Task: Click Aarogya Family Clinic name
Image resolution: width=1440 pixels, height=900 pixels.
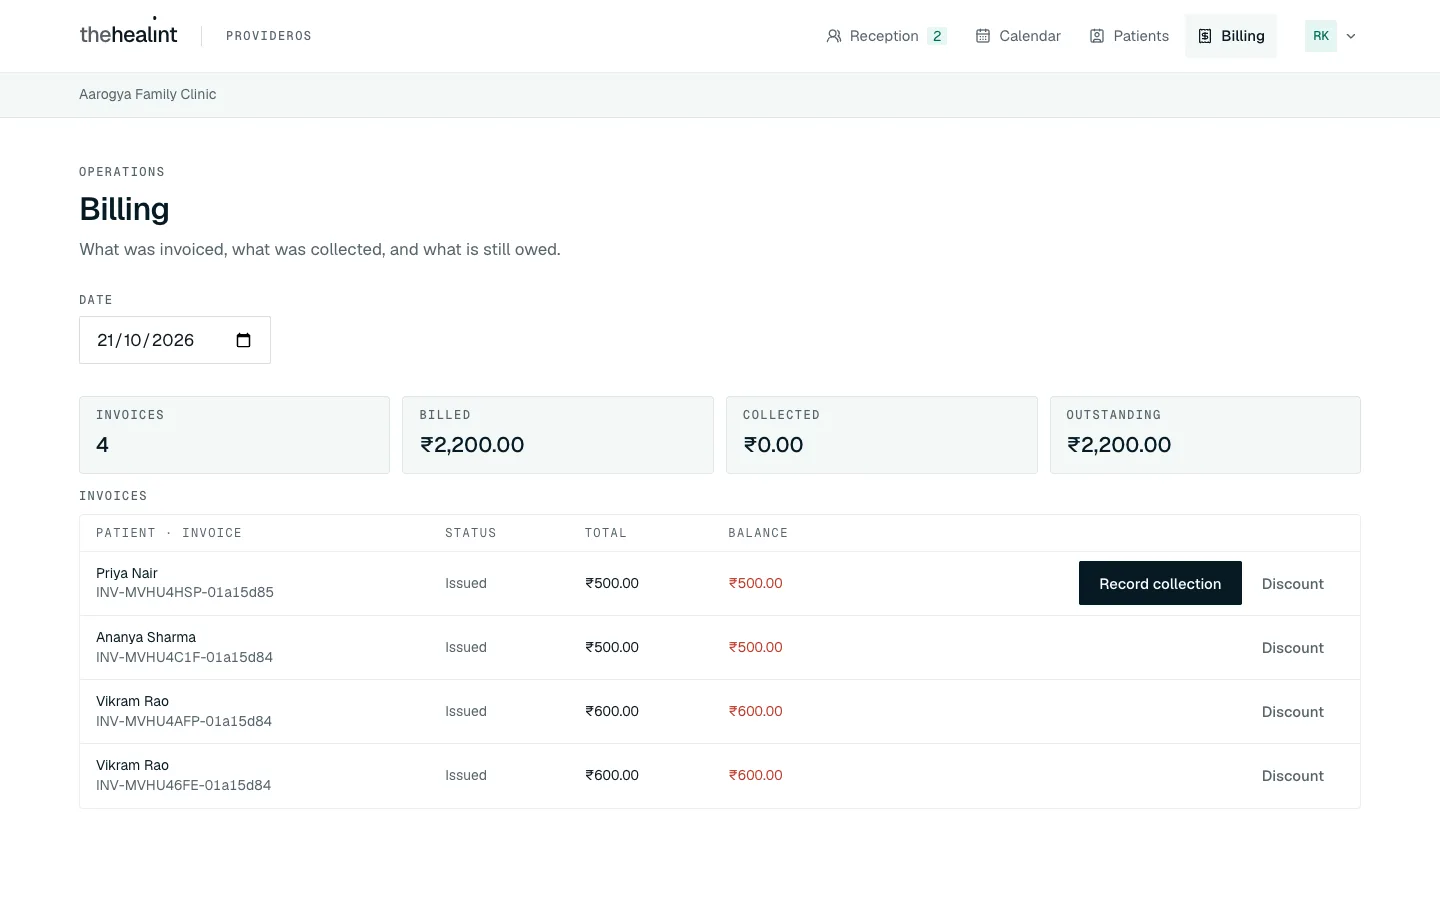Action: [148, 94]
